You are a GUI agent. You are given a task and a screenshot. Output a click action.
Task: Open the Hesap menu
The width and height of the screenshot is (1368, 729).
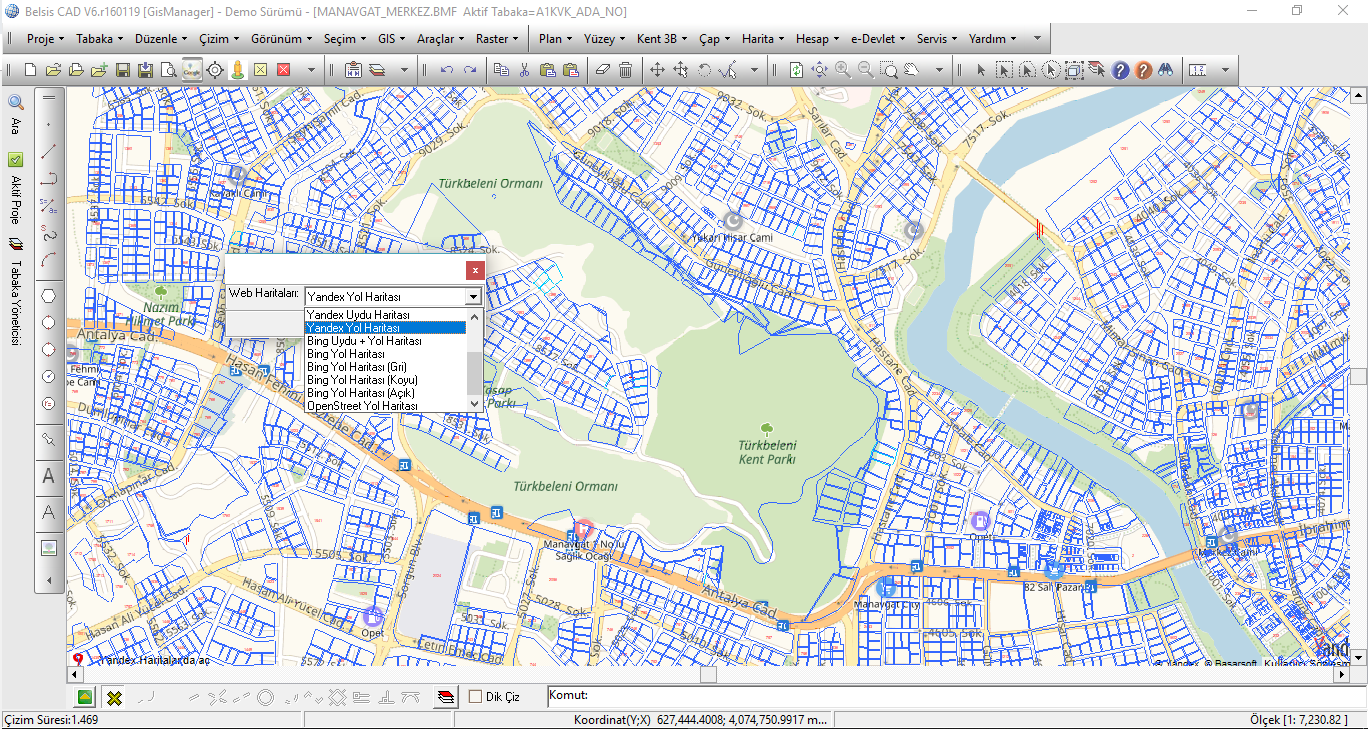(817, 39)
